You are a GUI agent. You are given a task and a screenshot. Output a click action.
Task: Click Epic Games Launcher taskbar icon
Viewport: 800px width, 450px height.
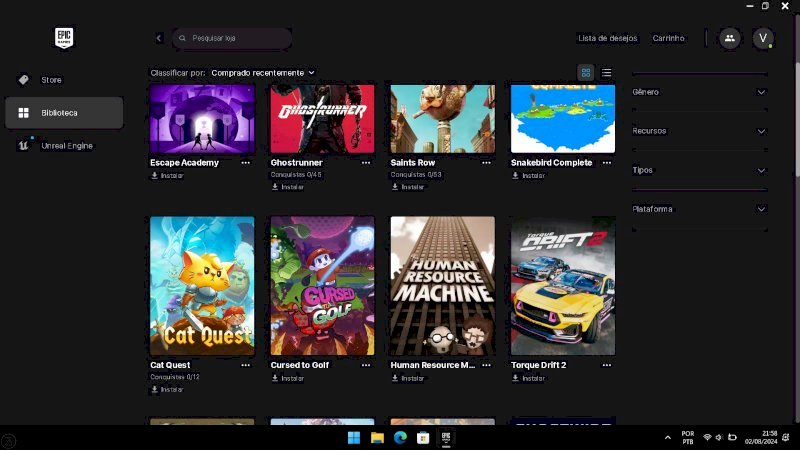tap(446, 438)
